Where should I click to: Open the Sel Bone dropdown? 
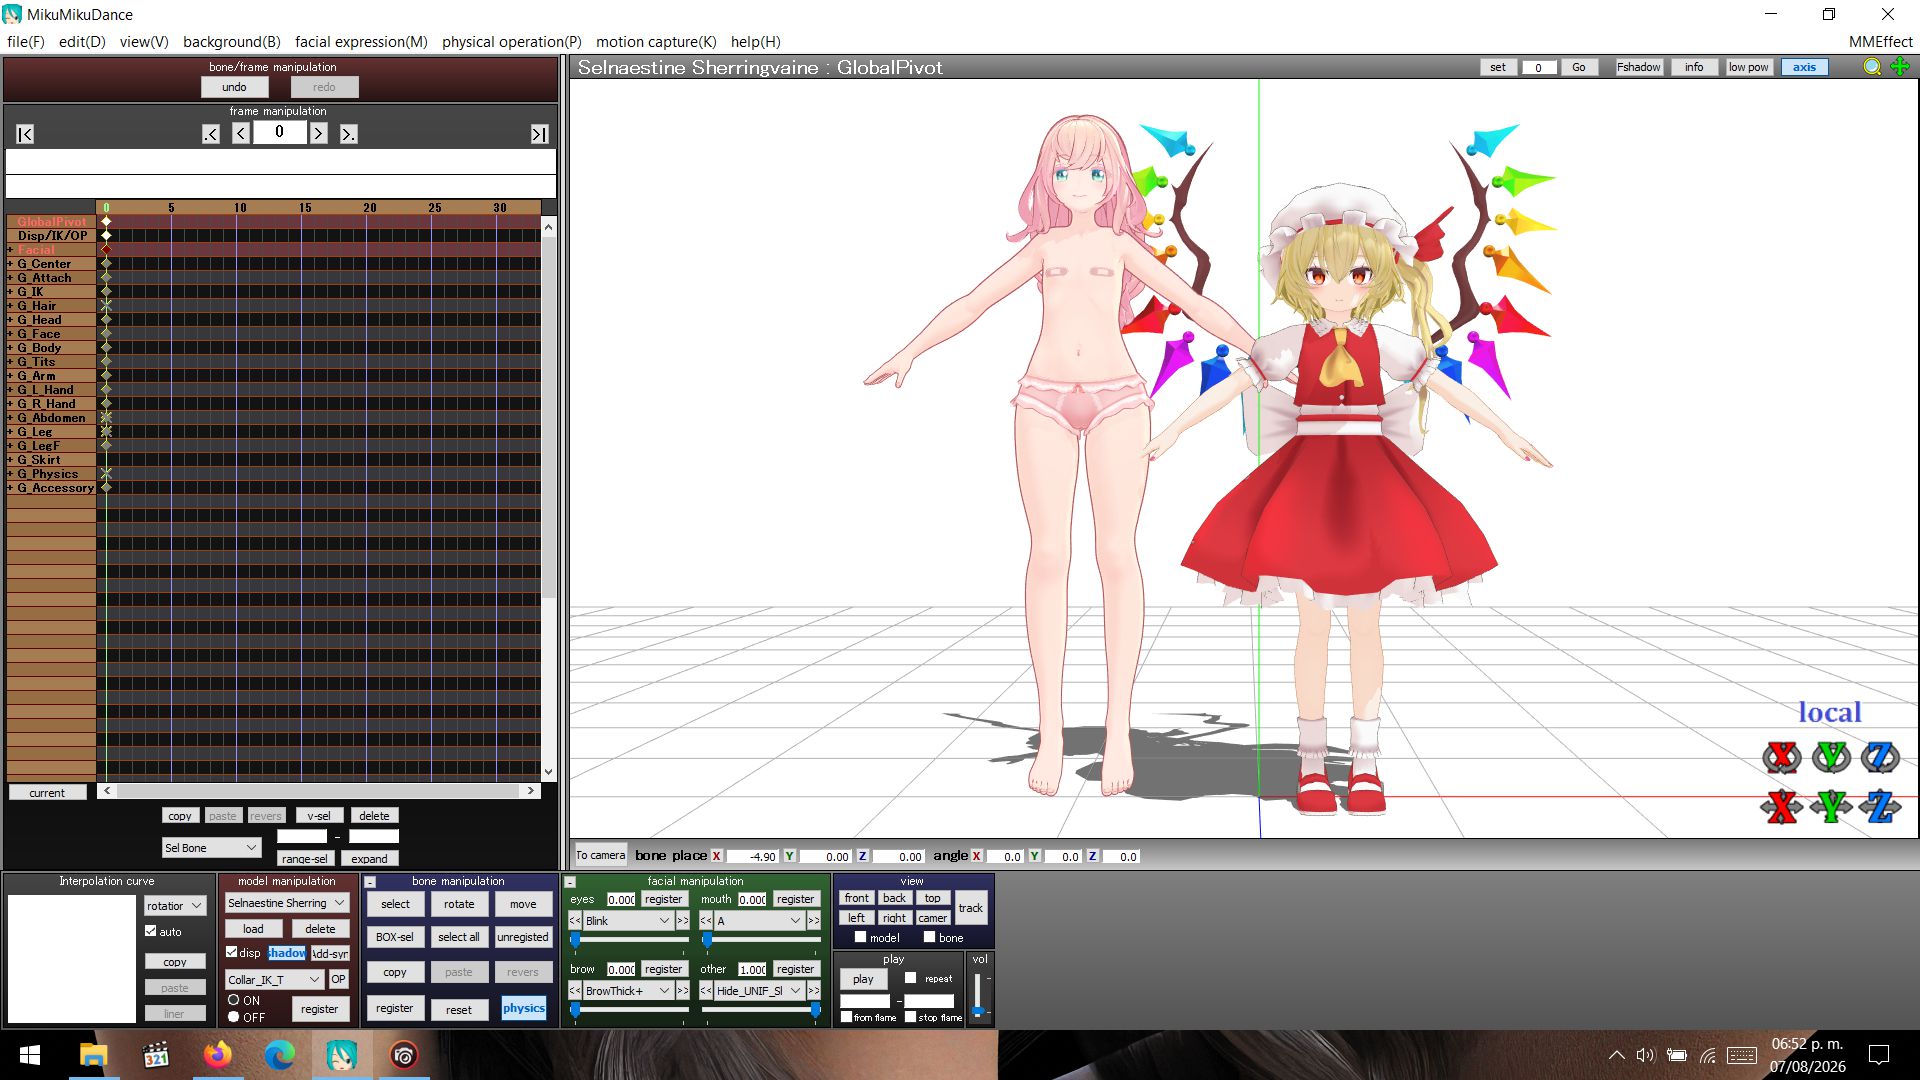[x=211, y=847]
